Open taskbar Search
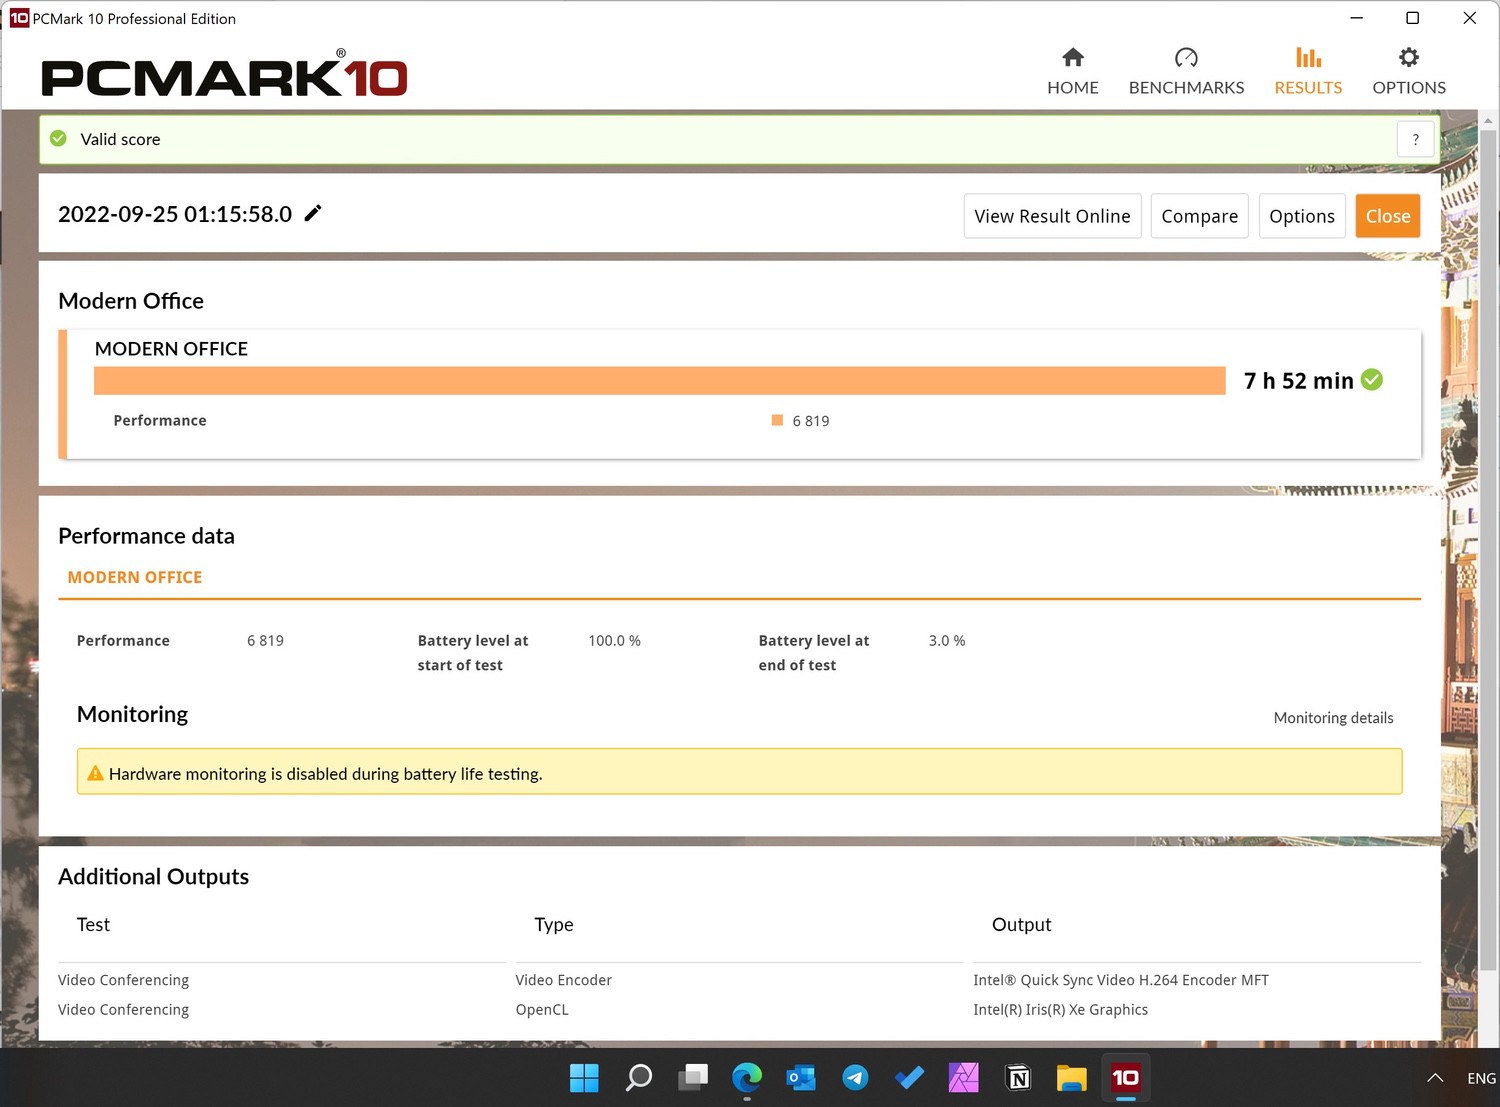This screenshot has width=1500, height=1107. (x=638, y=1078)
